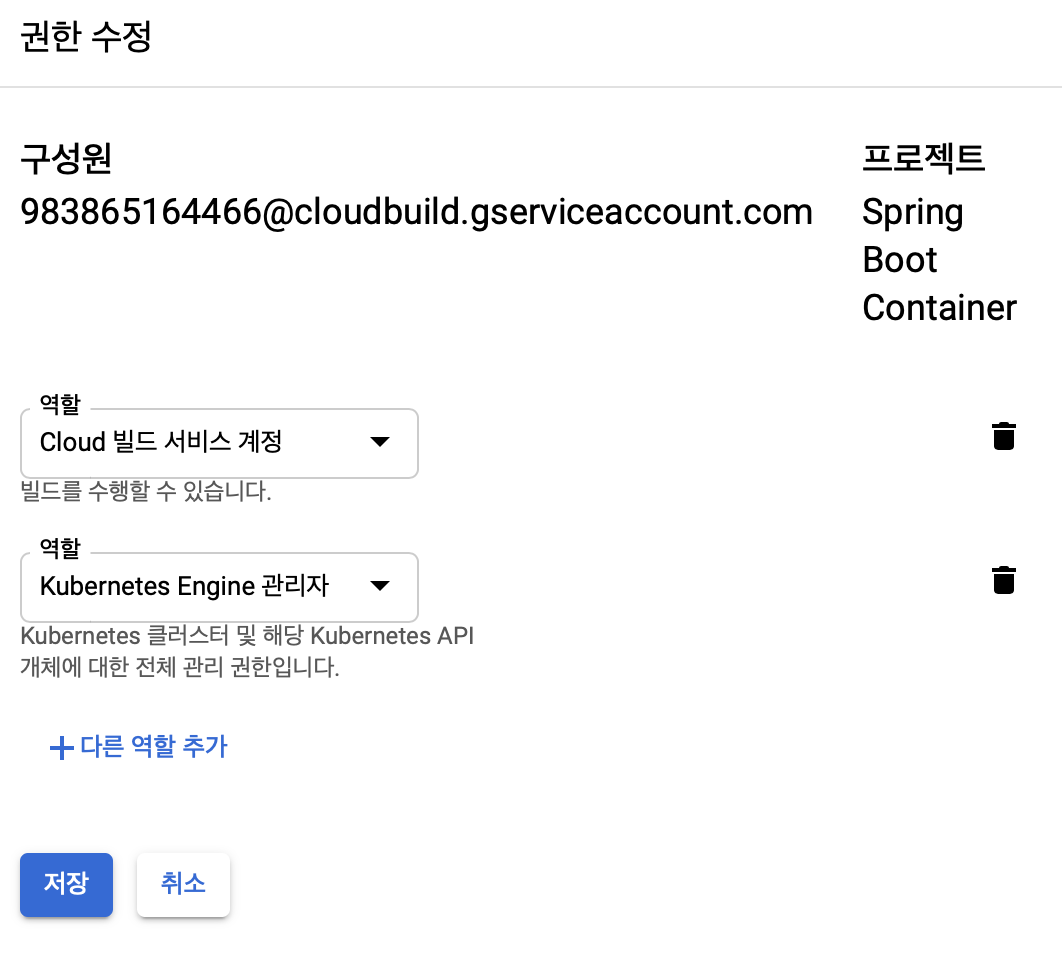Click the trash icon next to the Kubernetes role
The height and width of the screenshot is (964, 1062).
click(x=1003, y=579)
